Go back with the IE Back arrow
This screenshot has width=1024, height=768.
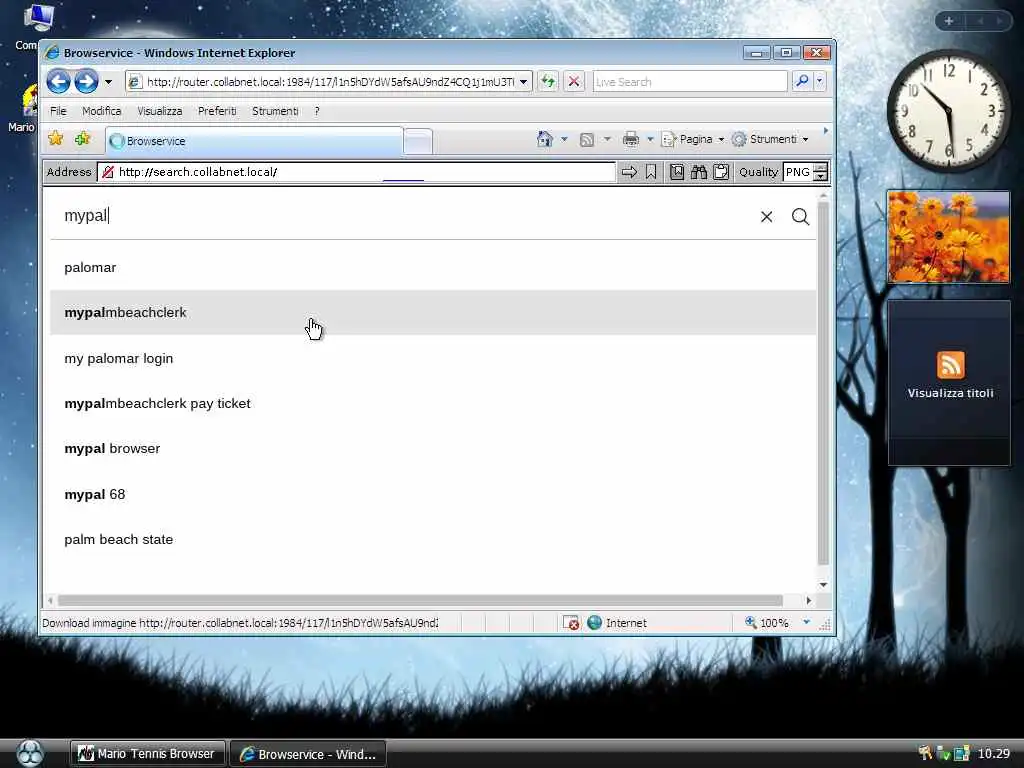[59, 82]
